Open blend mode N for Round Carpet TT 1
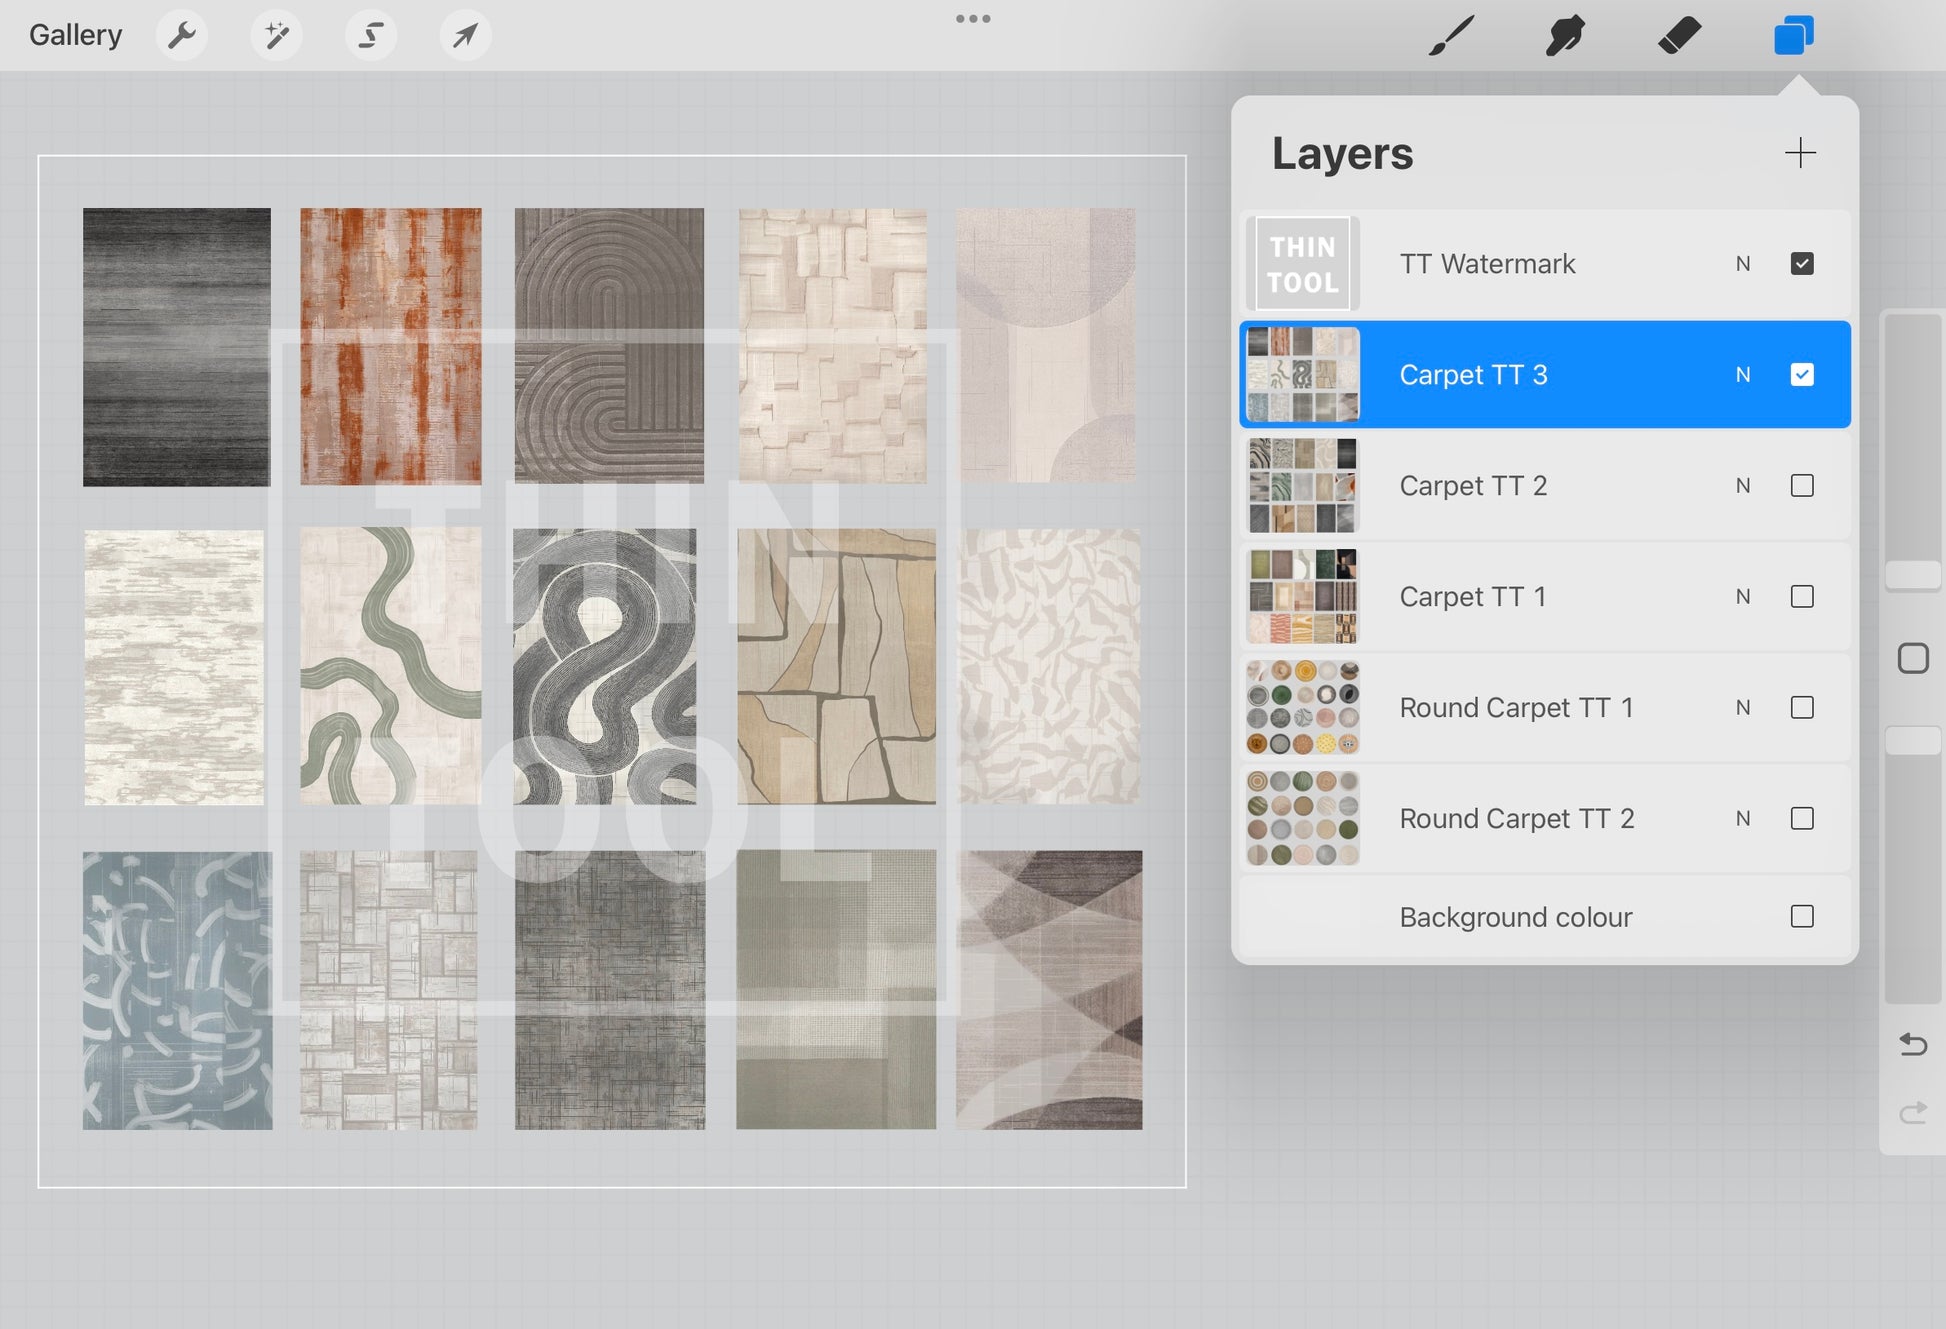This screenshot has height=1329, width=1946. click(x=1743, y=708)
